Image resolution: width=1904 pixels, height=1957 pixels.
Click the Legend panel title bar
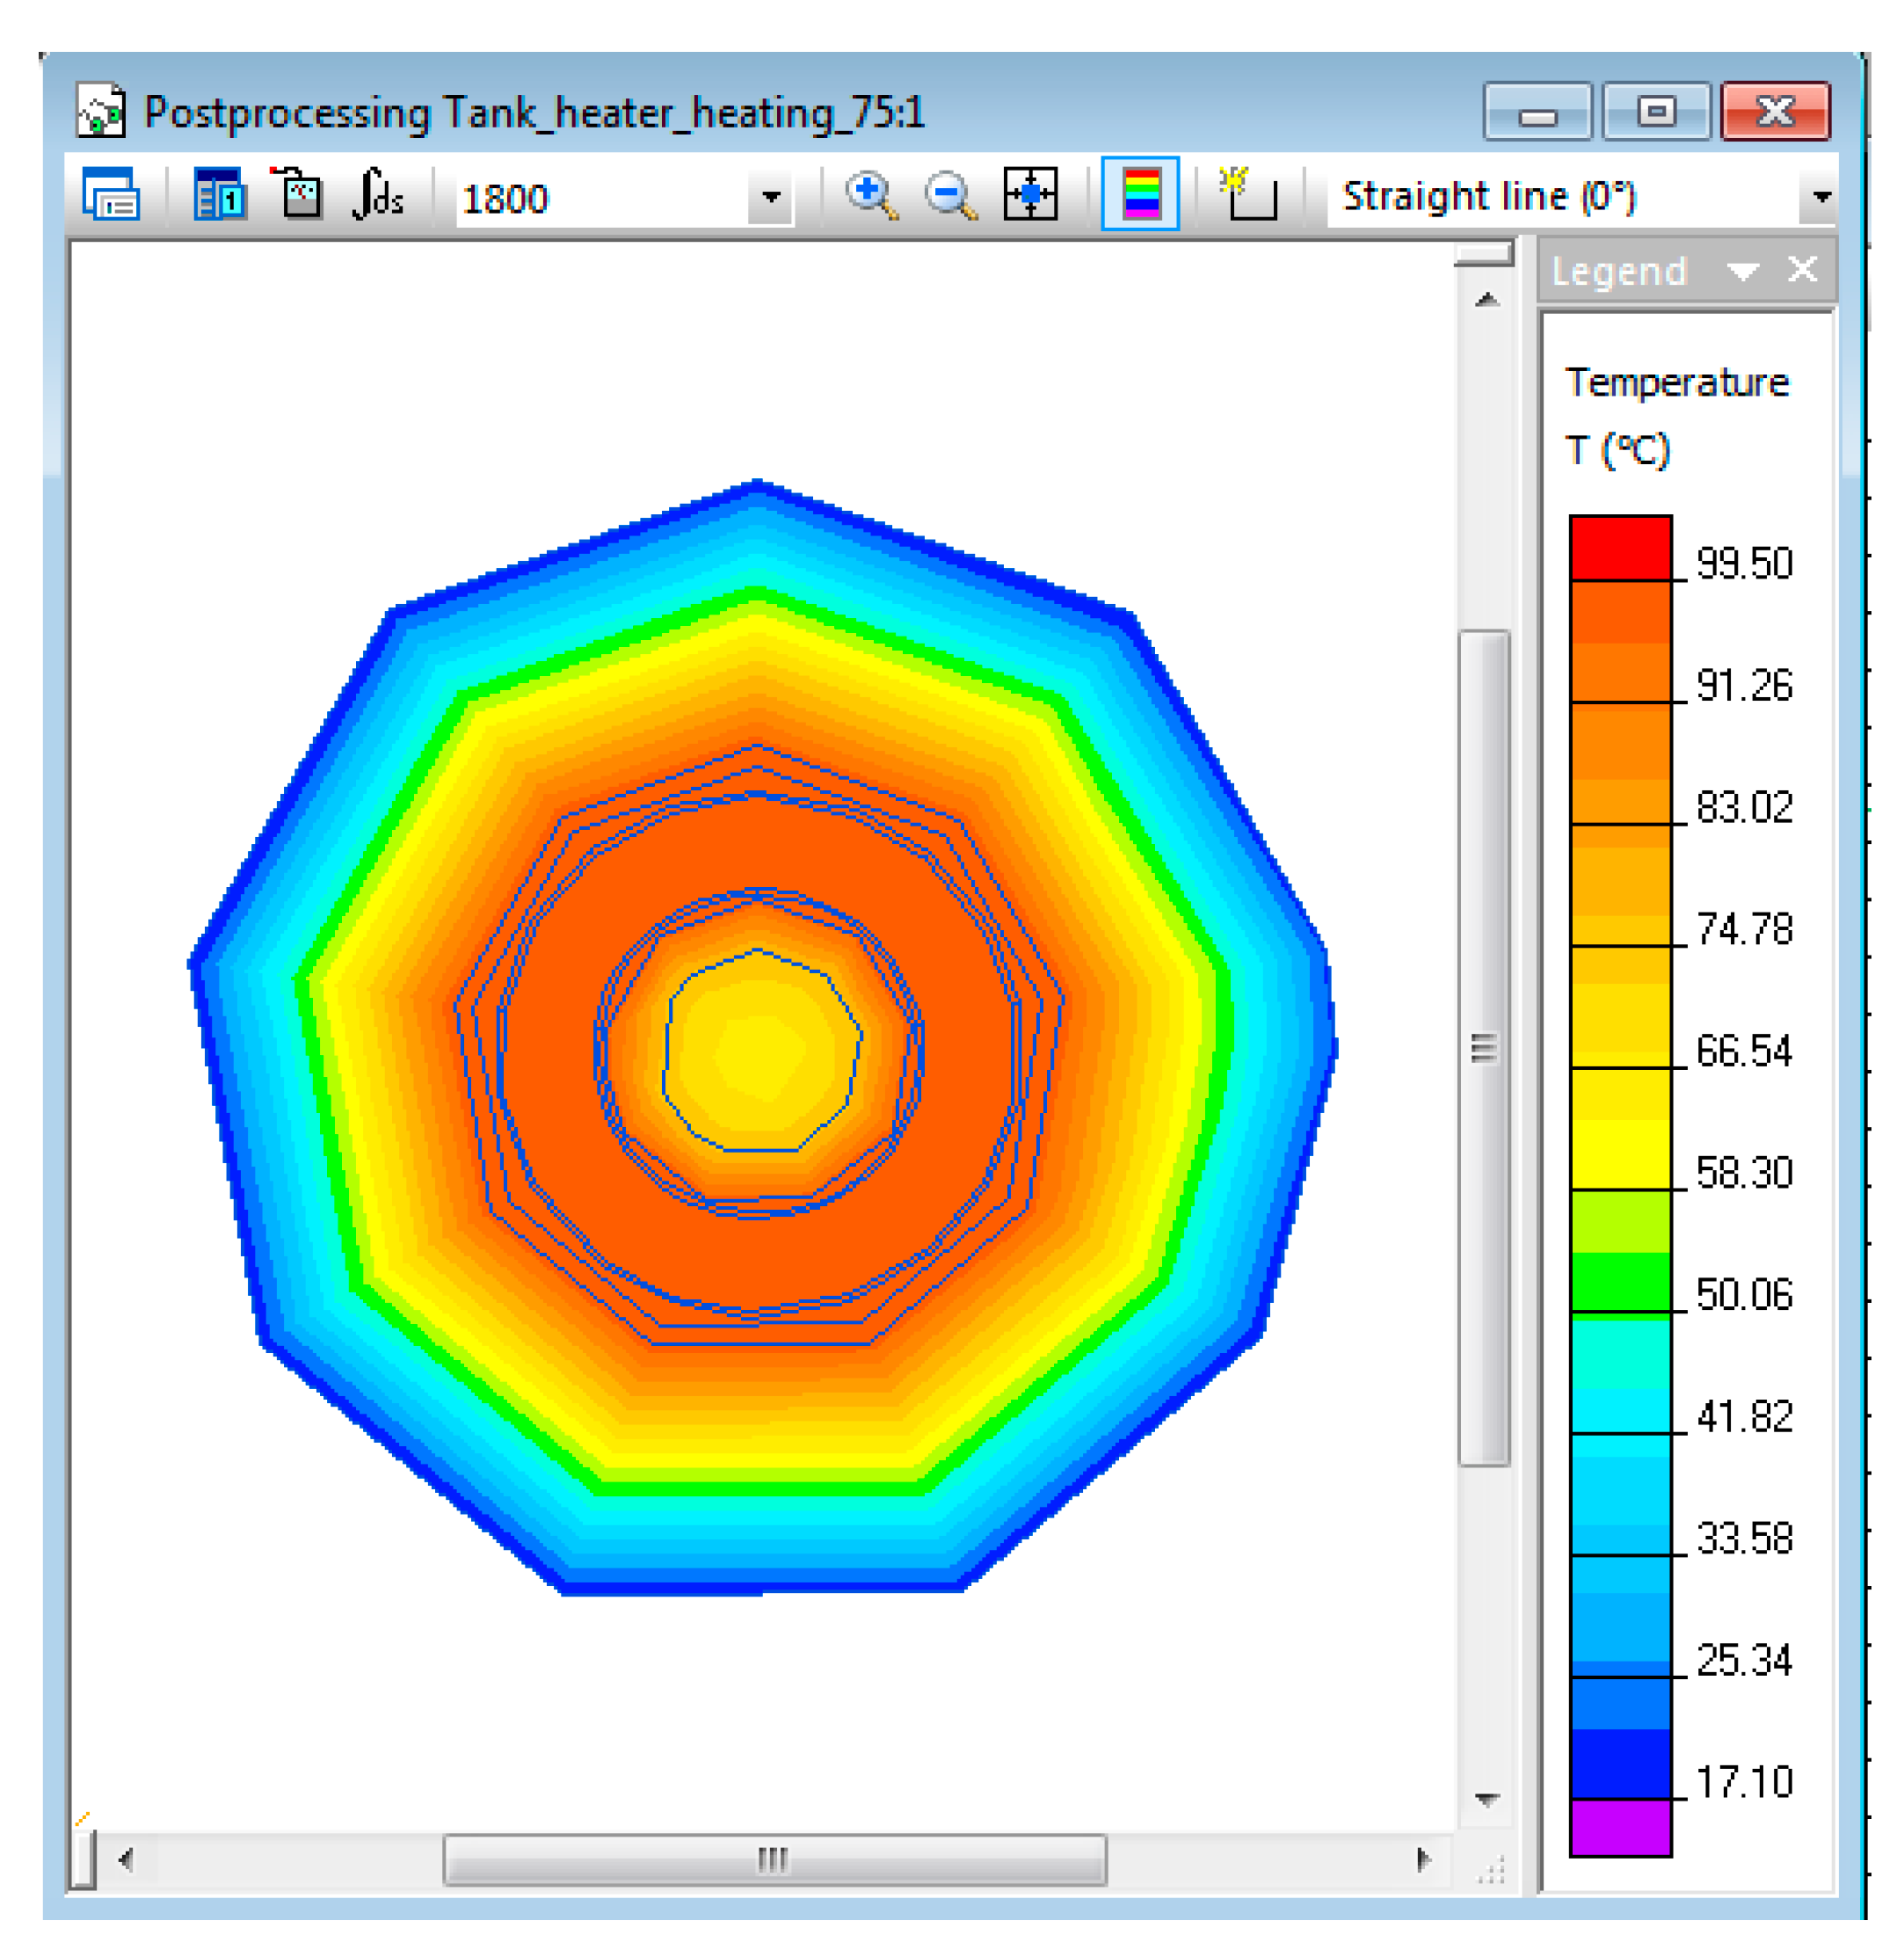tap(1620, 271)
